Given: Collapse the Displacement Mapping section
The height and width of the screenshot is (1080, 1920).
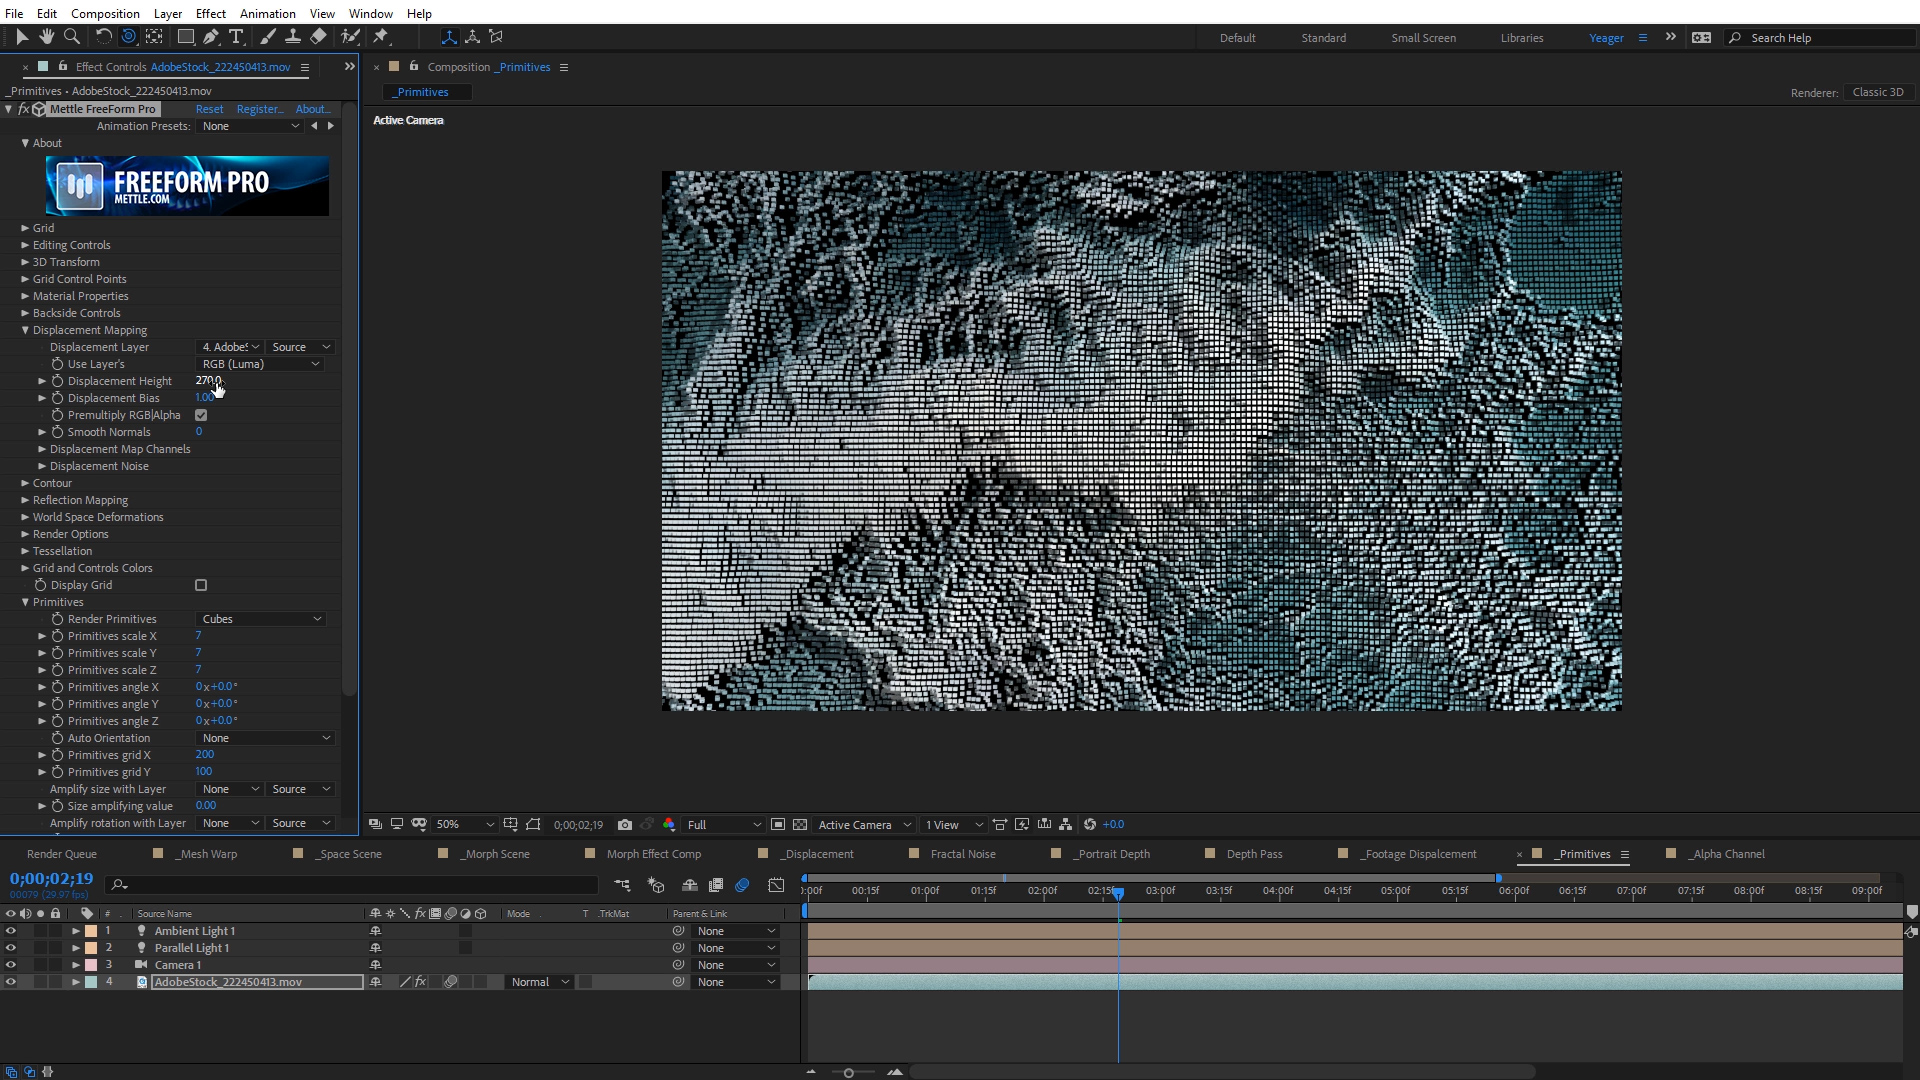Looking at the screenshot, I should point(25,330).
